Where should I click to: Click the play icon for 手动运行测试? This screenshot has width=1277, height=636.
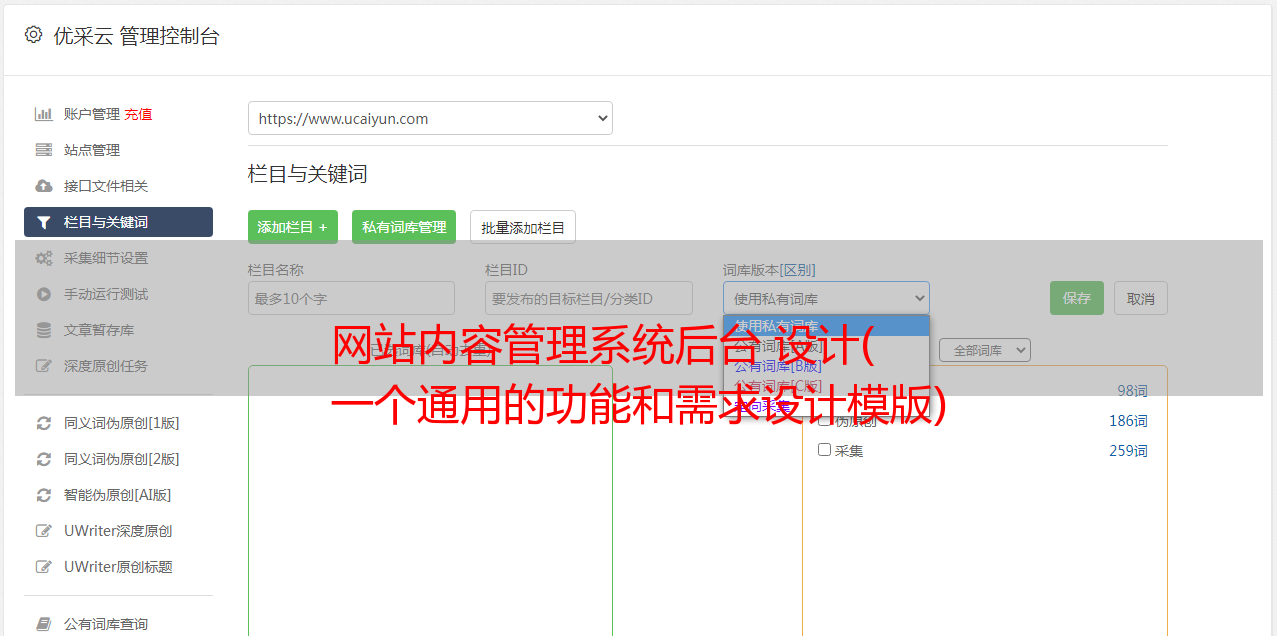[x=44, y=294]
